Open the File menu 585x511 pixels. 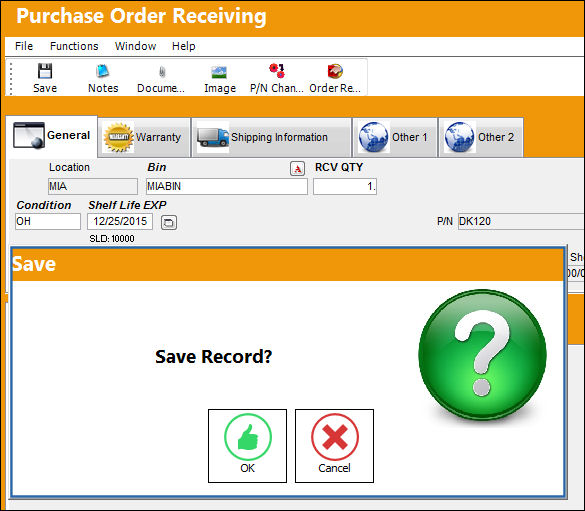[24, 46]
